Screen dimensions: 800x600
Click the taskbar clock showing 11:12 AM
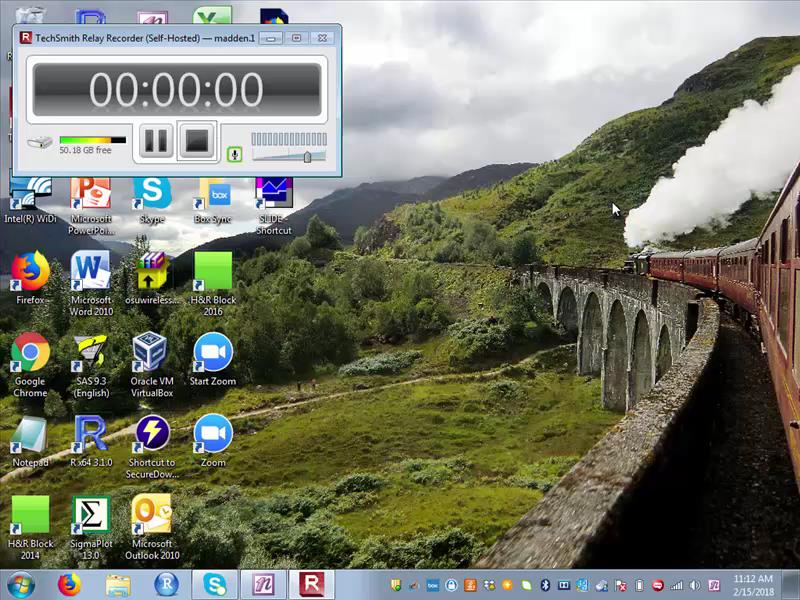click(752, 584)
